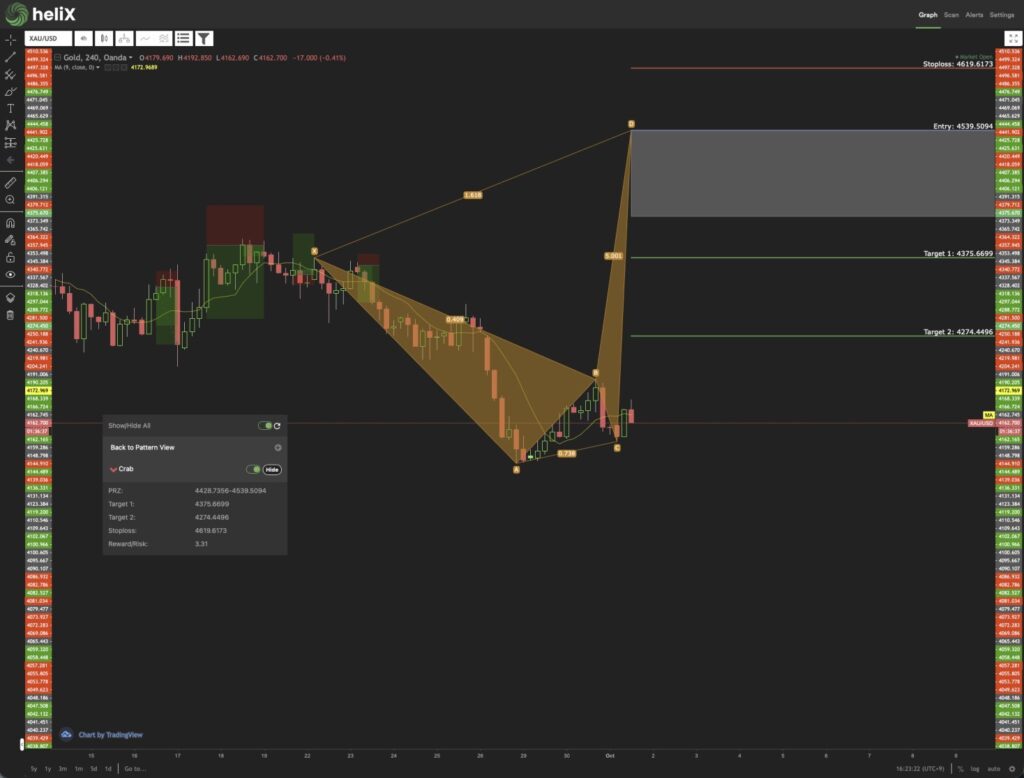Select the 1m range button

pyautogui.click(x=78, y=769)
